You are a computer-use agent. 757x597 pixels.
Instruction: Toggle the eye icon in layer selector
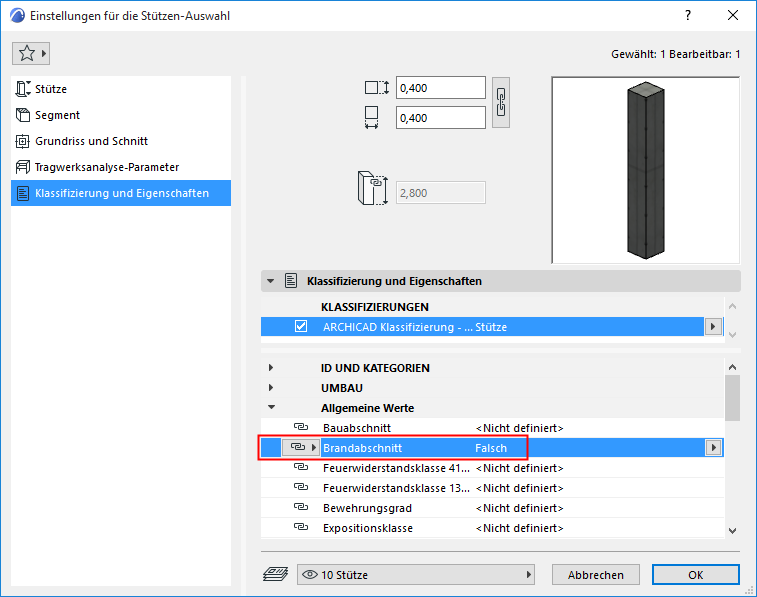[309, 575]
